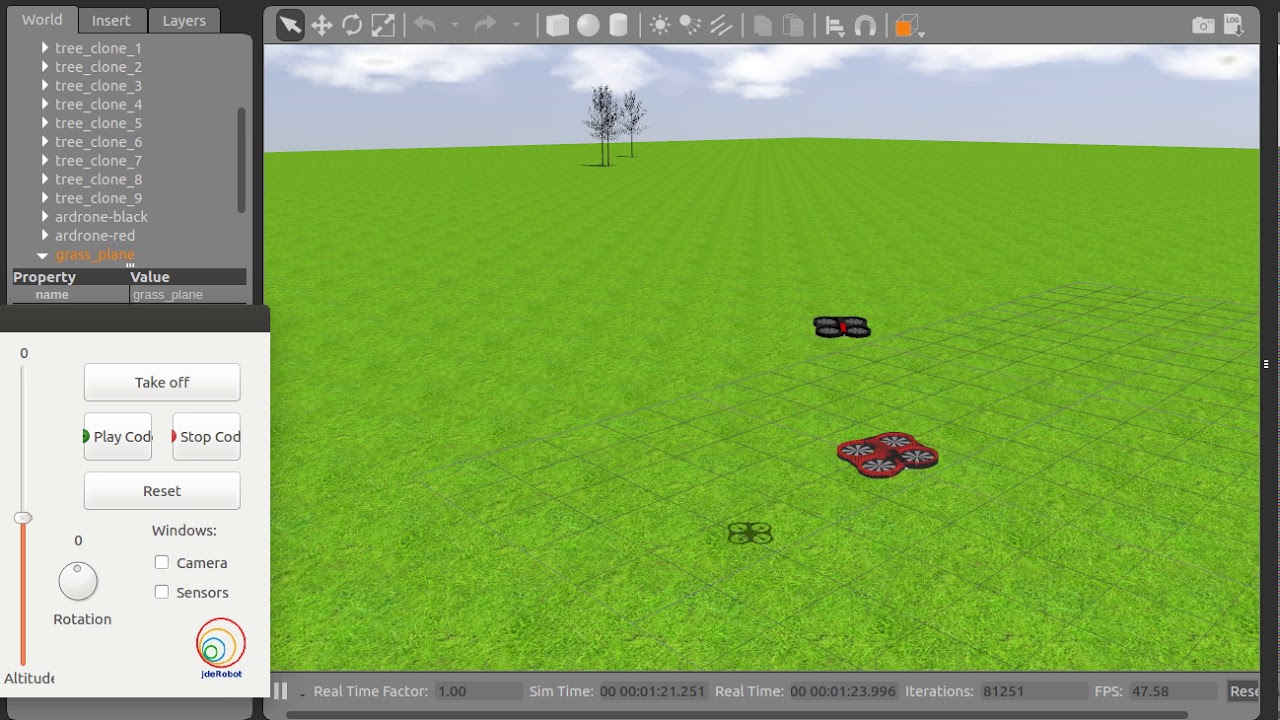The height and width of the screenshot is (720, 1280).
Task: Insert a cylinder shape
Action: pos(618,26)
